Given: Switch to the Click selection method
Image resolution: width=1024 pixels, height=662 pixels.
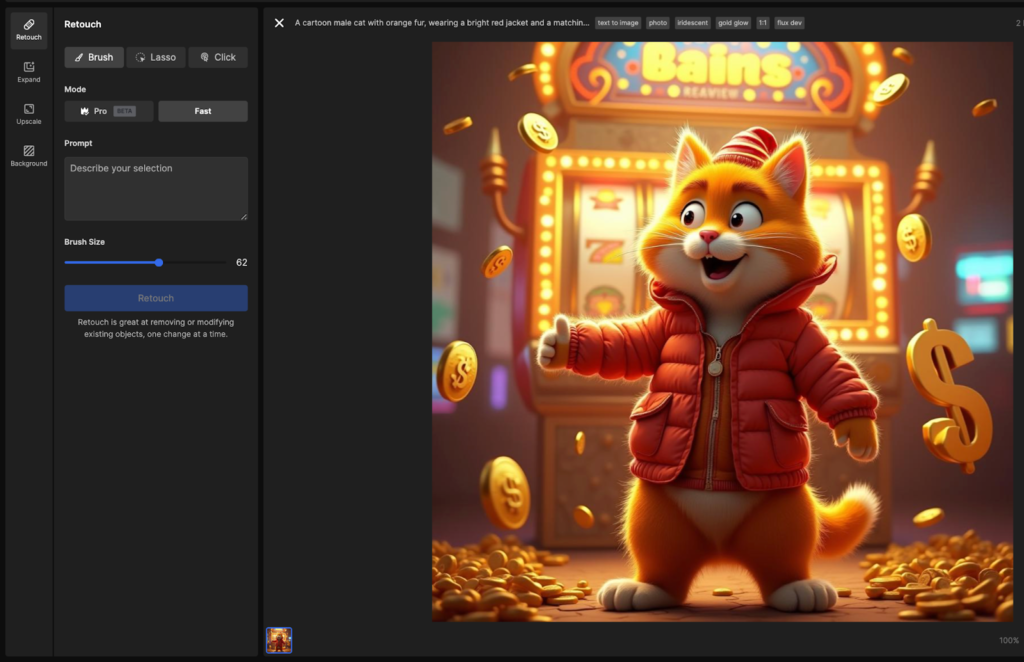Looking at the screenshot, I should [x=218, y=57].
